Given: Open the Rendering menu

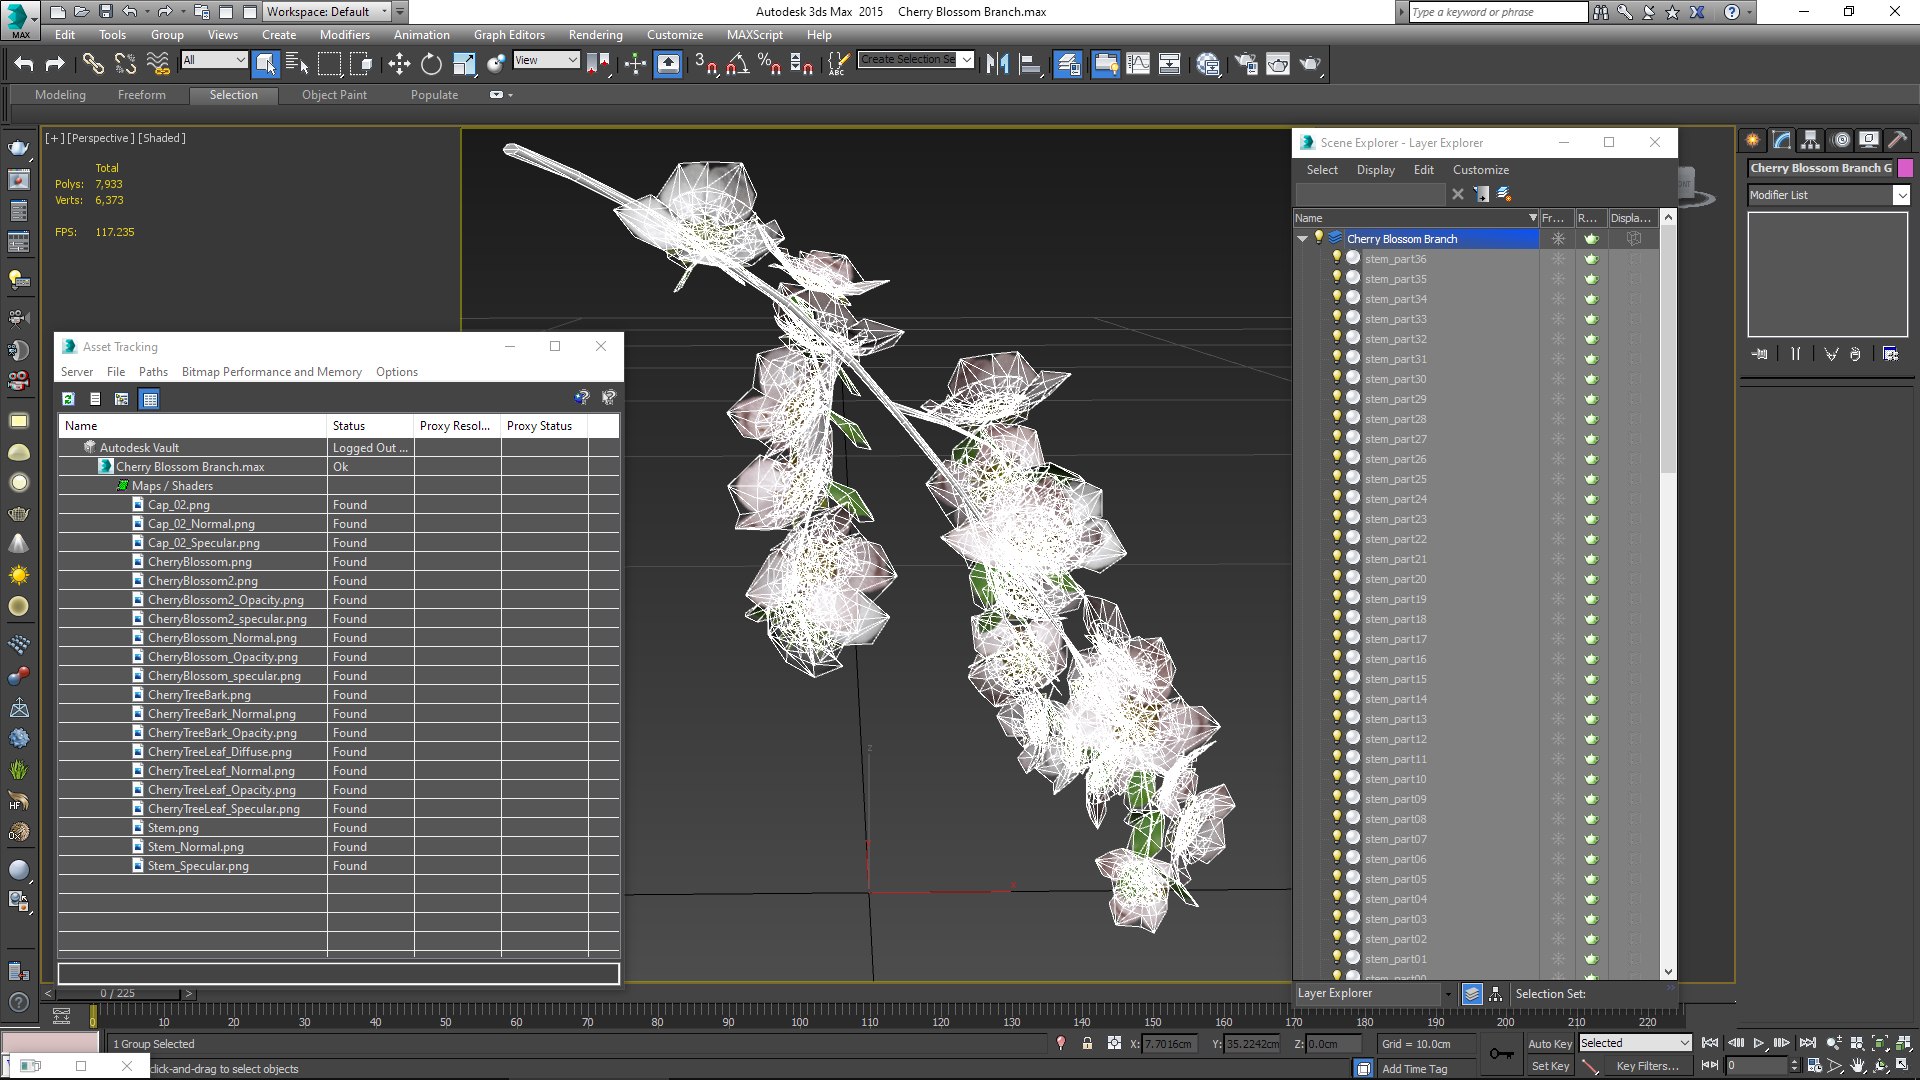Looking at the screenshot, I should coord(595,34).
